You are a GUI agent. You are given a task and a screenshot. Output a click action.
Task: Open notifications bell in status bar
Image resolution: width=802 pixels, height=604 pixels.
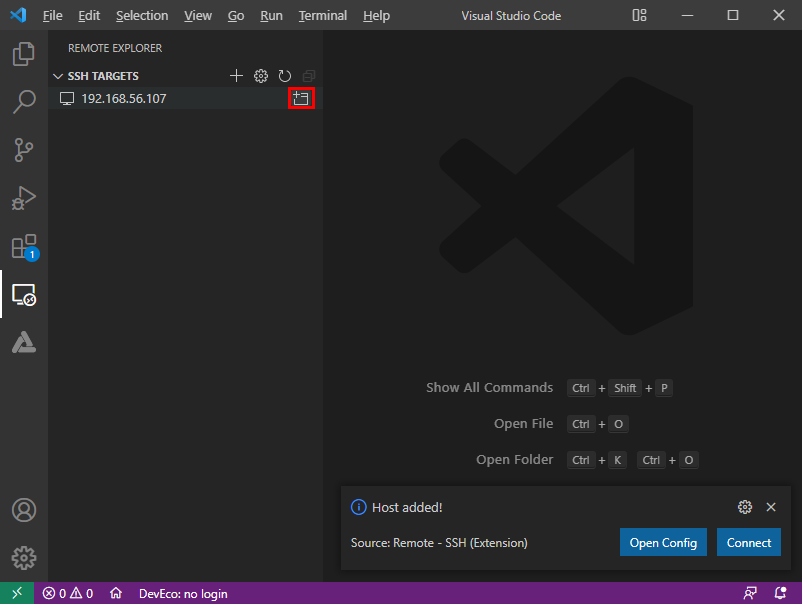tap(780, 593)
